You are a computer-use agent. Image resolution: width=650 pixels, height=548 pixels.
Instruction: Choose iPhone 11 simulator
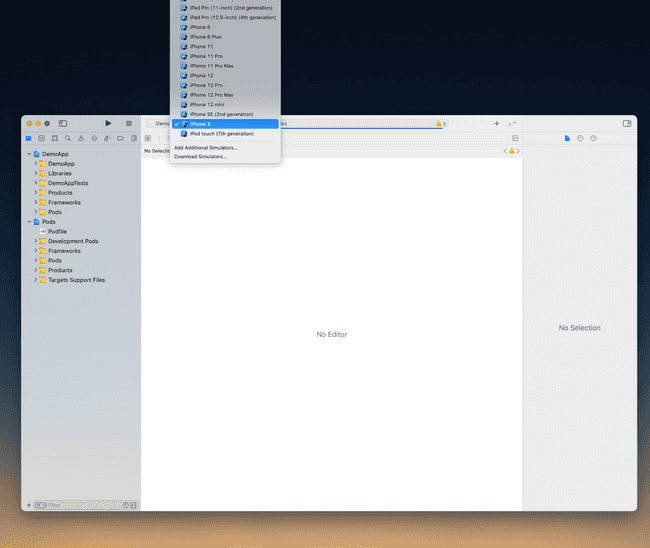tap(225, 46)
